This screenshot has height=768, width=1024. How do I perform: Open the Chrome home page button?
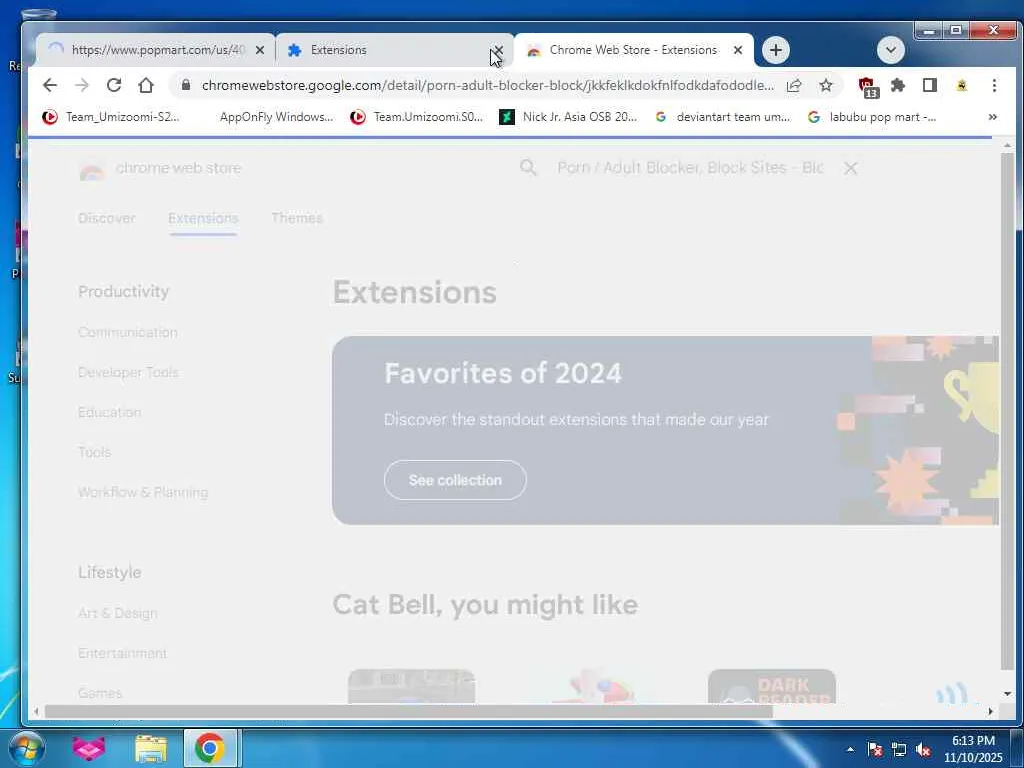coord(146,85)
